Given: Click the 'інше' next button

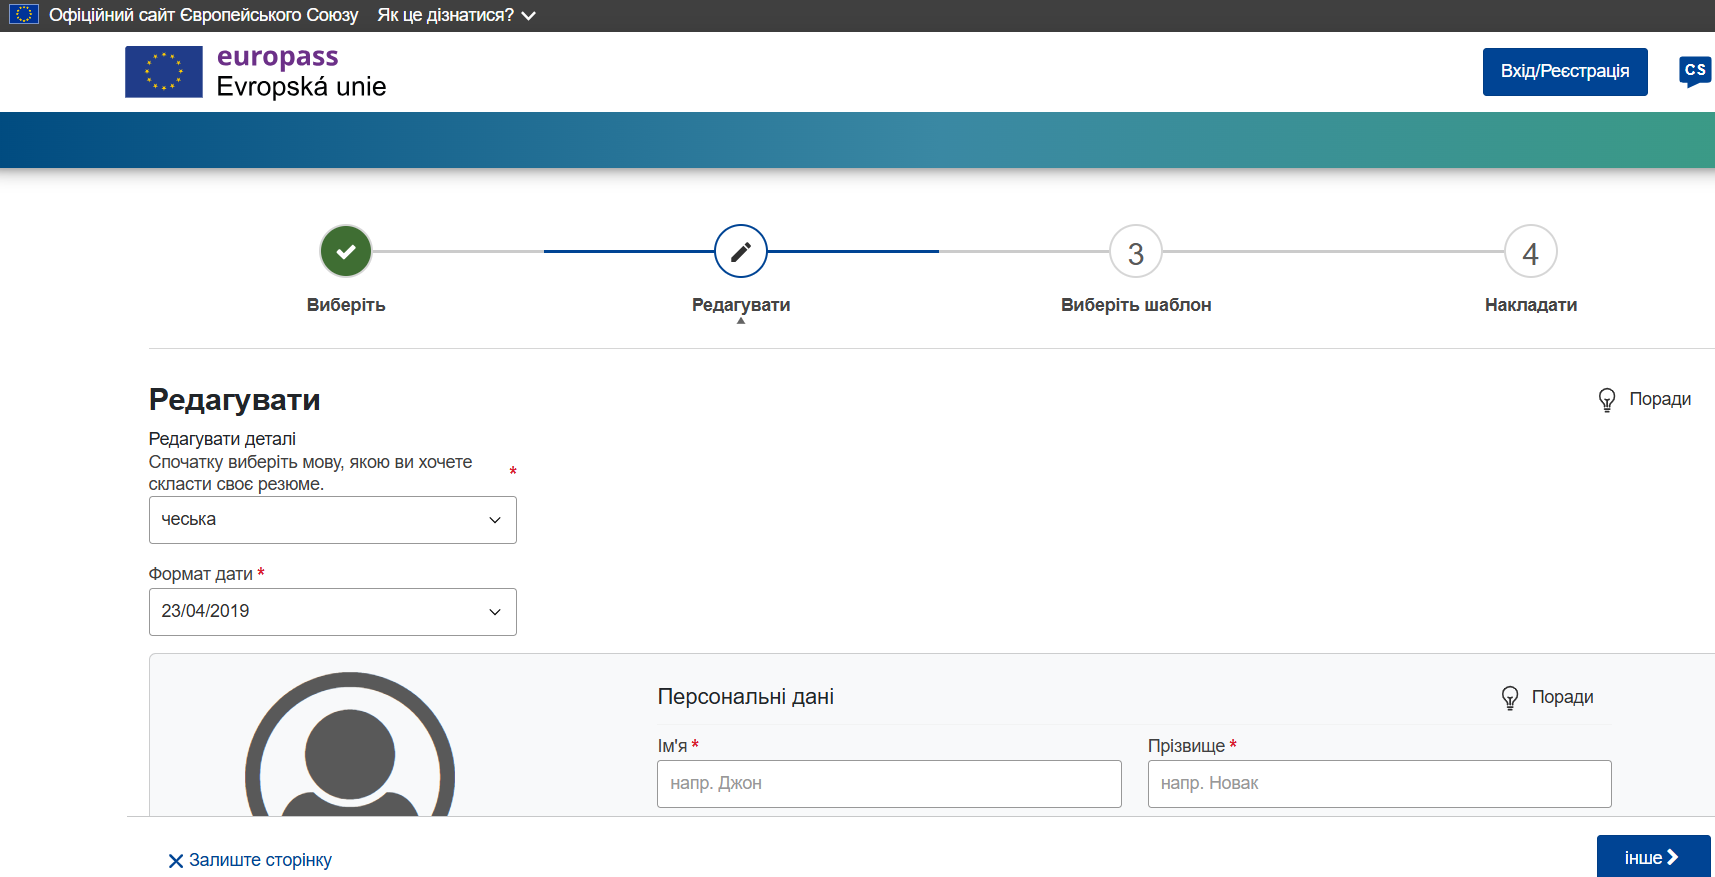Looking at the screenshot, I should (x=1652, y=857).
